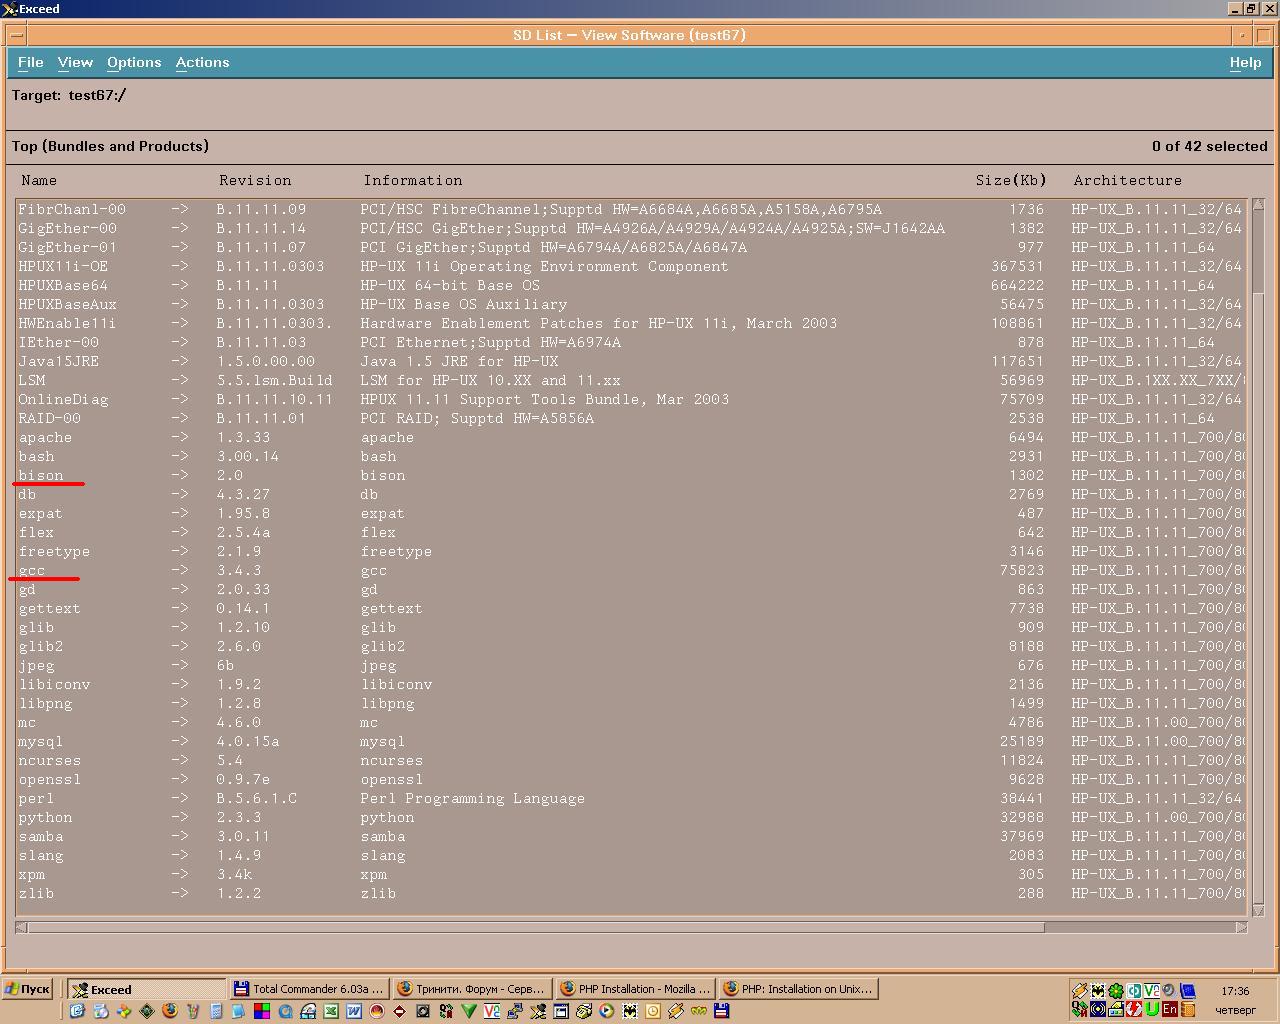Viewport: 1280px width, 1024px height.
Task: Click the horizontal scrollbar right arrow
Action: pos(1241,927)
